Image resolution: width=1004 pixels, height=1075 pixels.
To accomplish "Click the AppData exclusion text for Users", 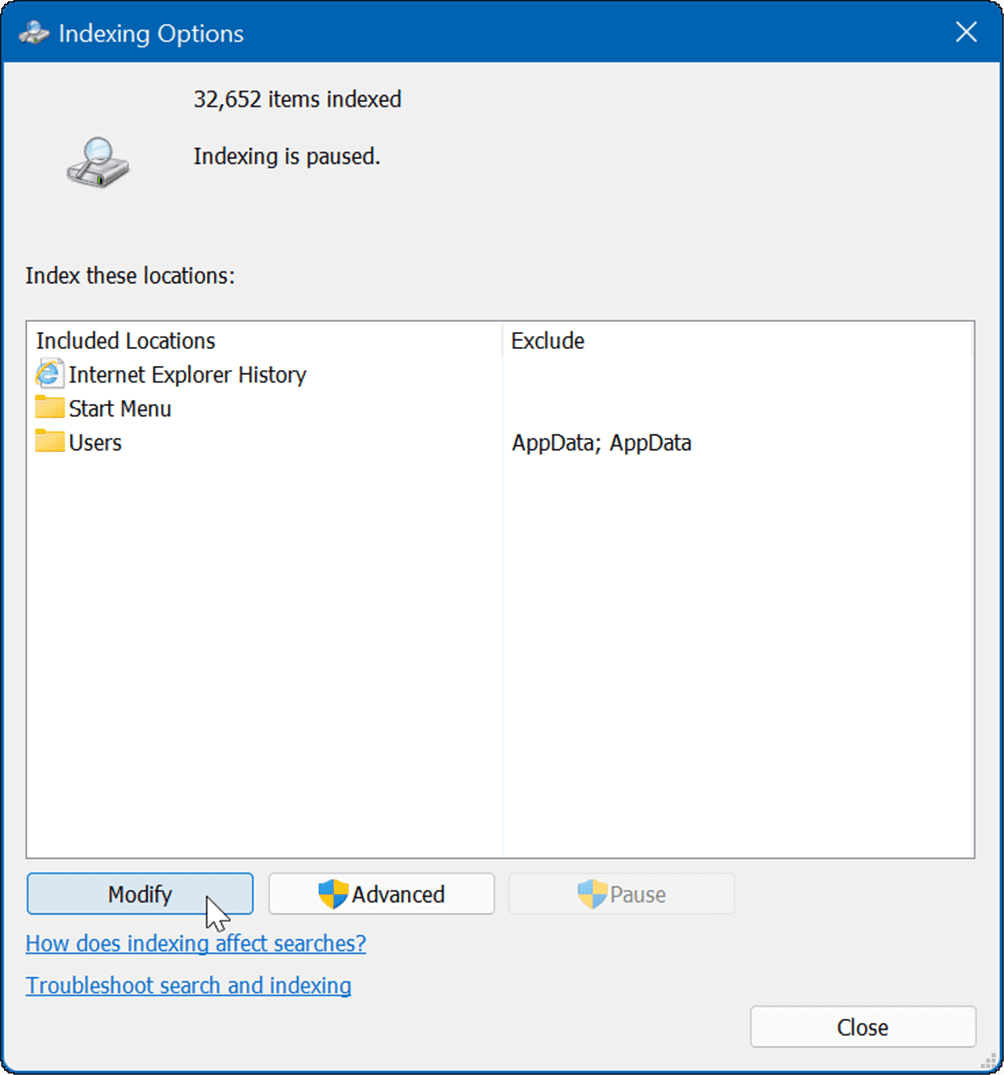I will pos(600,442).
